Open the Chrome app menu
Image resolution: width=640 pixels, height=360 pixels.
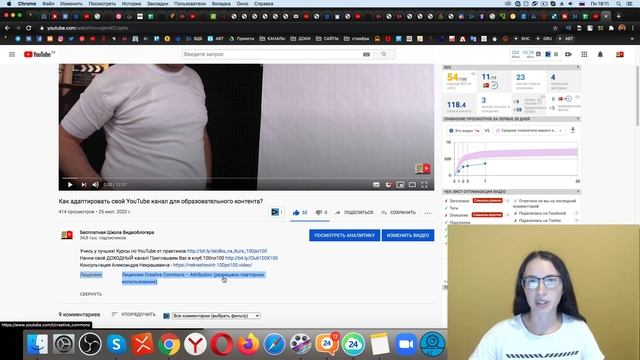click(x=27, y=4)
